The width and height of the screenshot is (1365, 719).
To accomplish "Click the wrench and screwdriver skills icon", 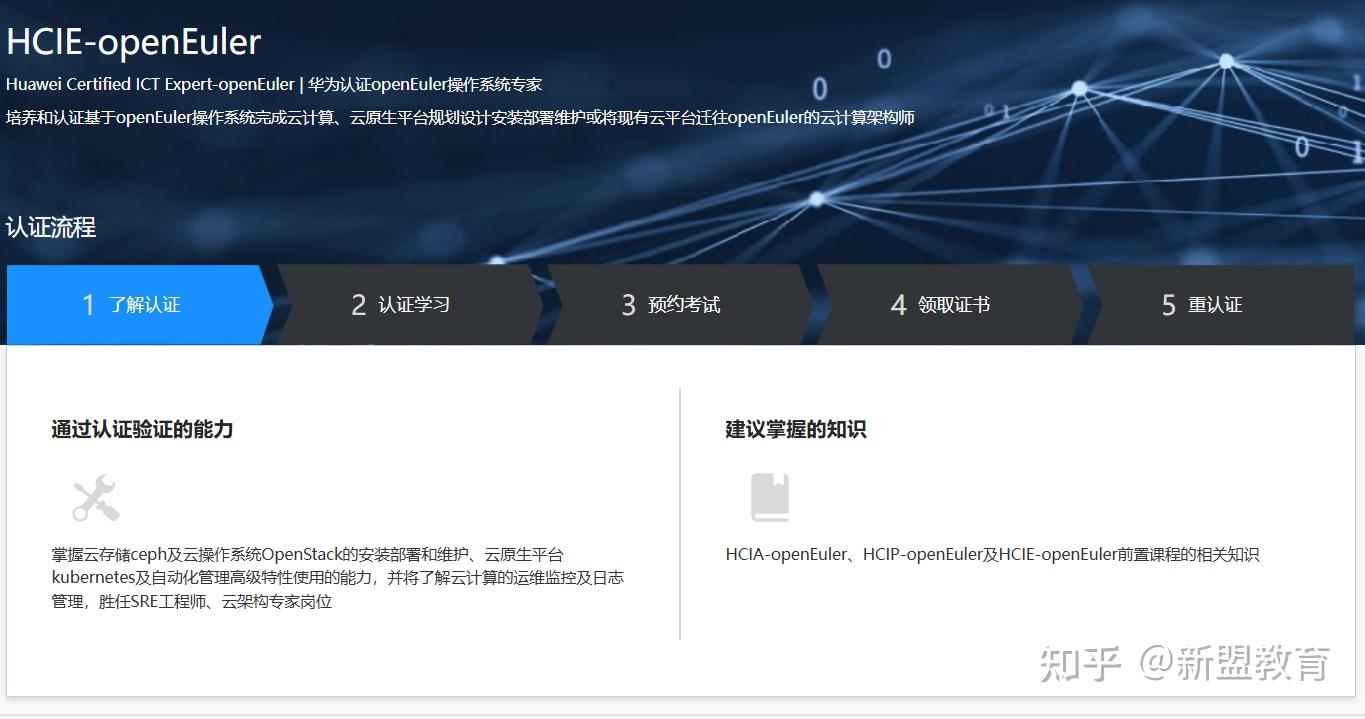I will (x=95, y=497).
